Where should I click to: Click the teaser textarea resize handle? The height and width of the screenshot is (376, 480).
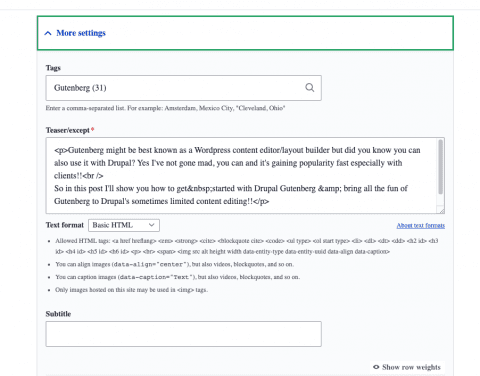click(x=442, y=211)
